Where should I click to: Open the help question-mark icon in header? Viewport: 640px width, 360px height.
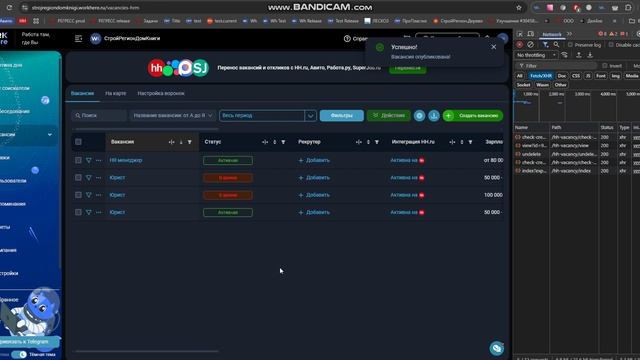point(347,38)
